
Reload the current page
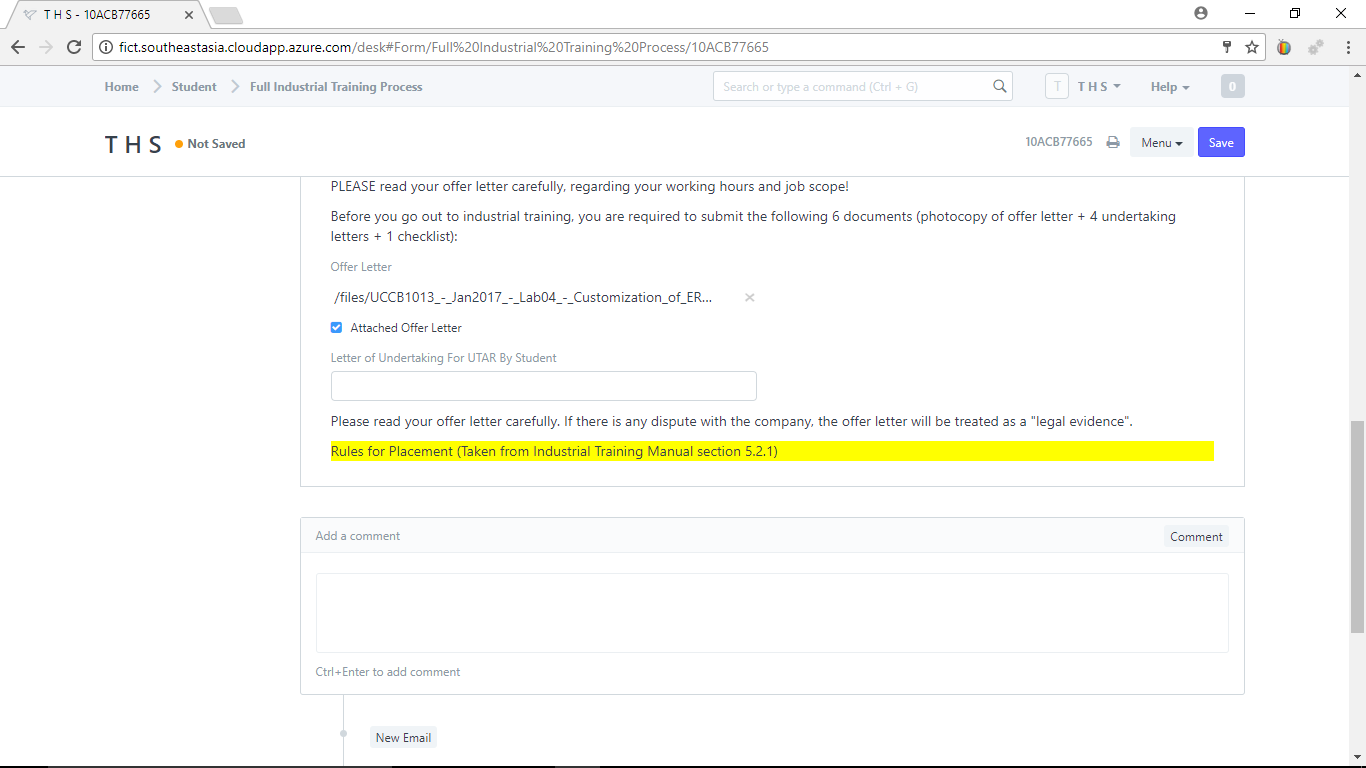(74, 47)
